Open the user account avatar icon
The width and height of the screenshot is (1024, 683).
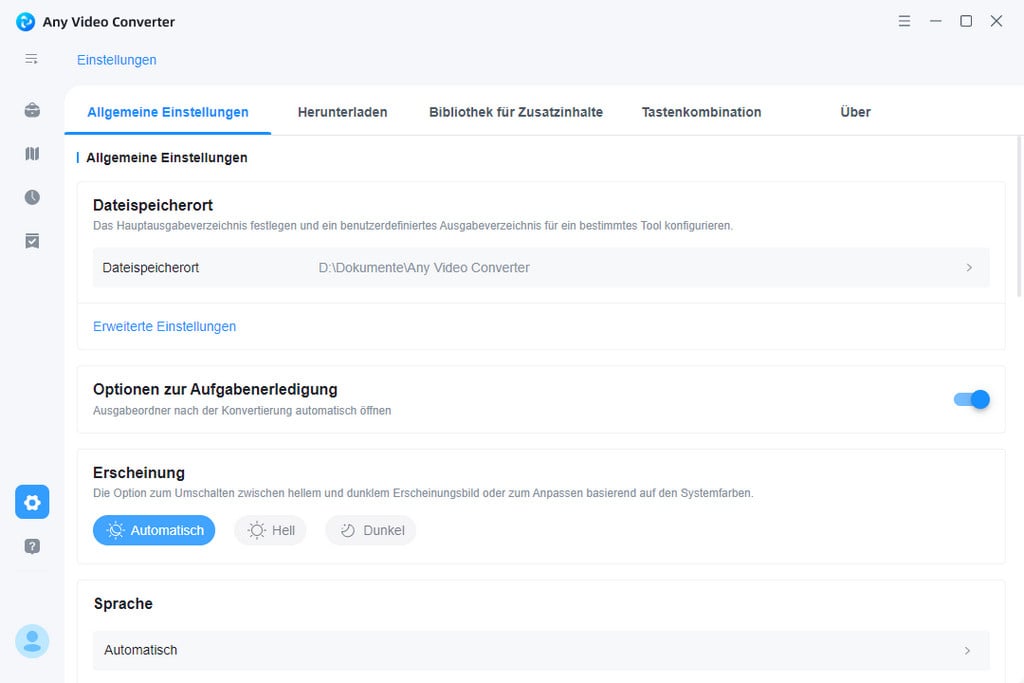pos(32,641)
